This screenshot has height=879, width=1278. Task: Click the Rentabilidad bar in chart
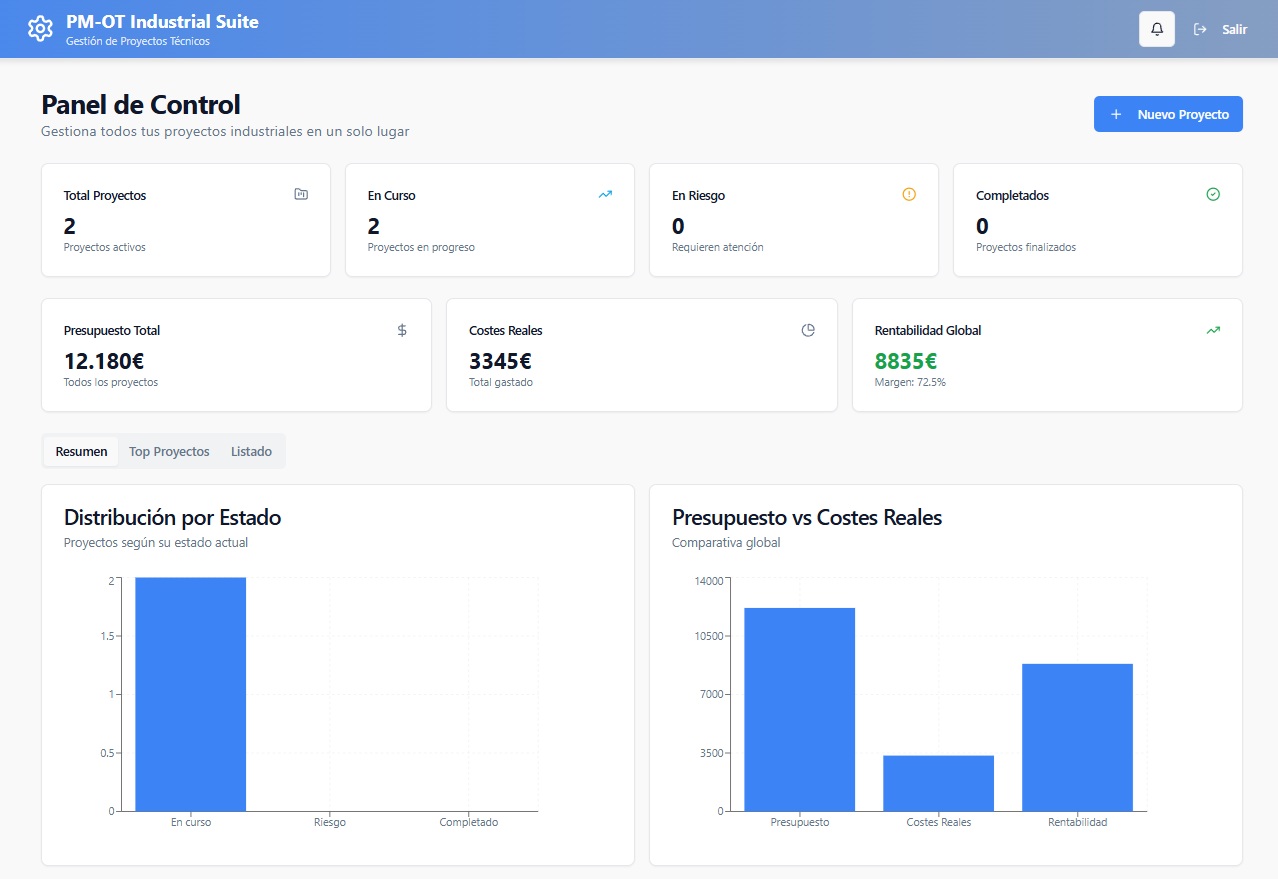click(1077, 737)
